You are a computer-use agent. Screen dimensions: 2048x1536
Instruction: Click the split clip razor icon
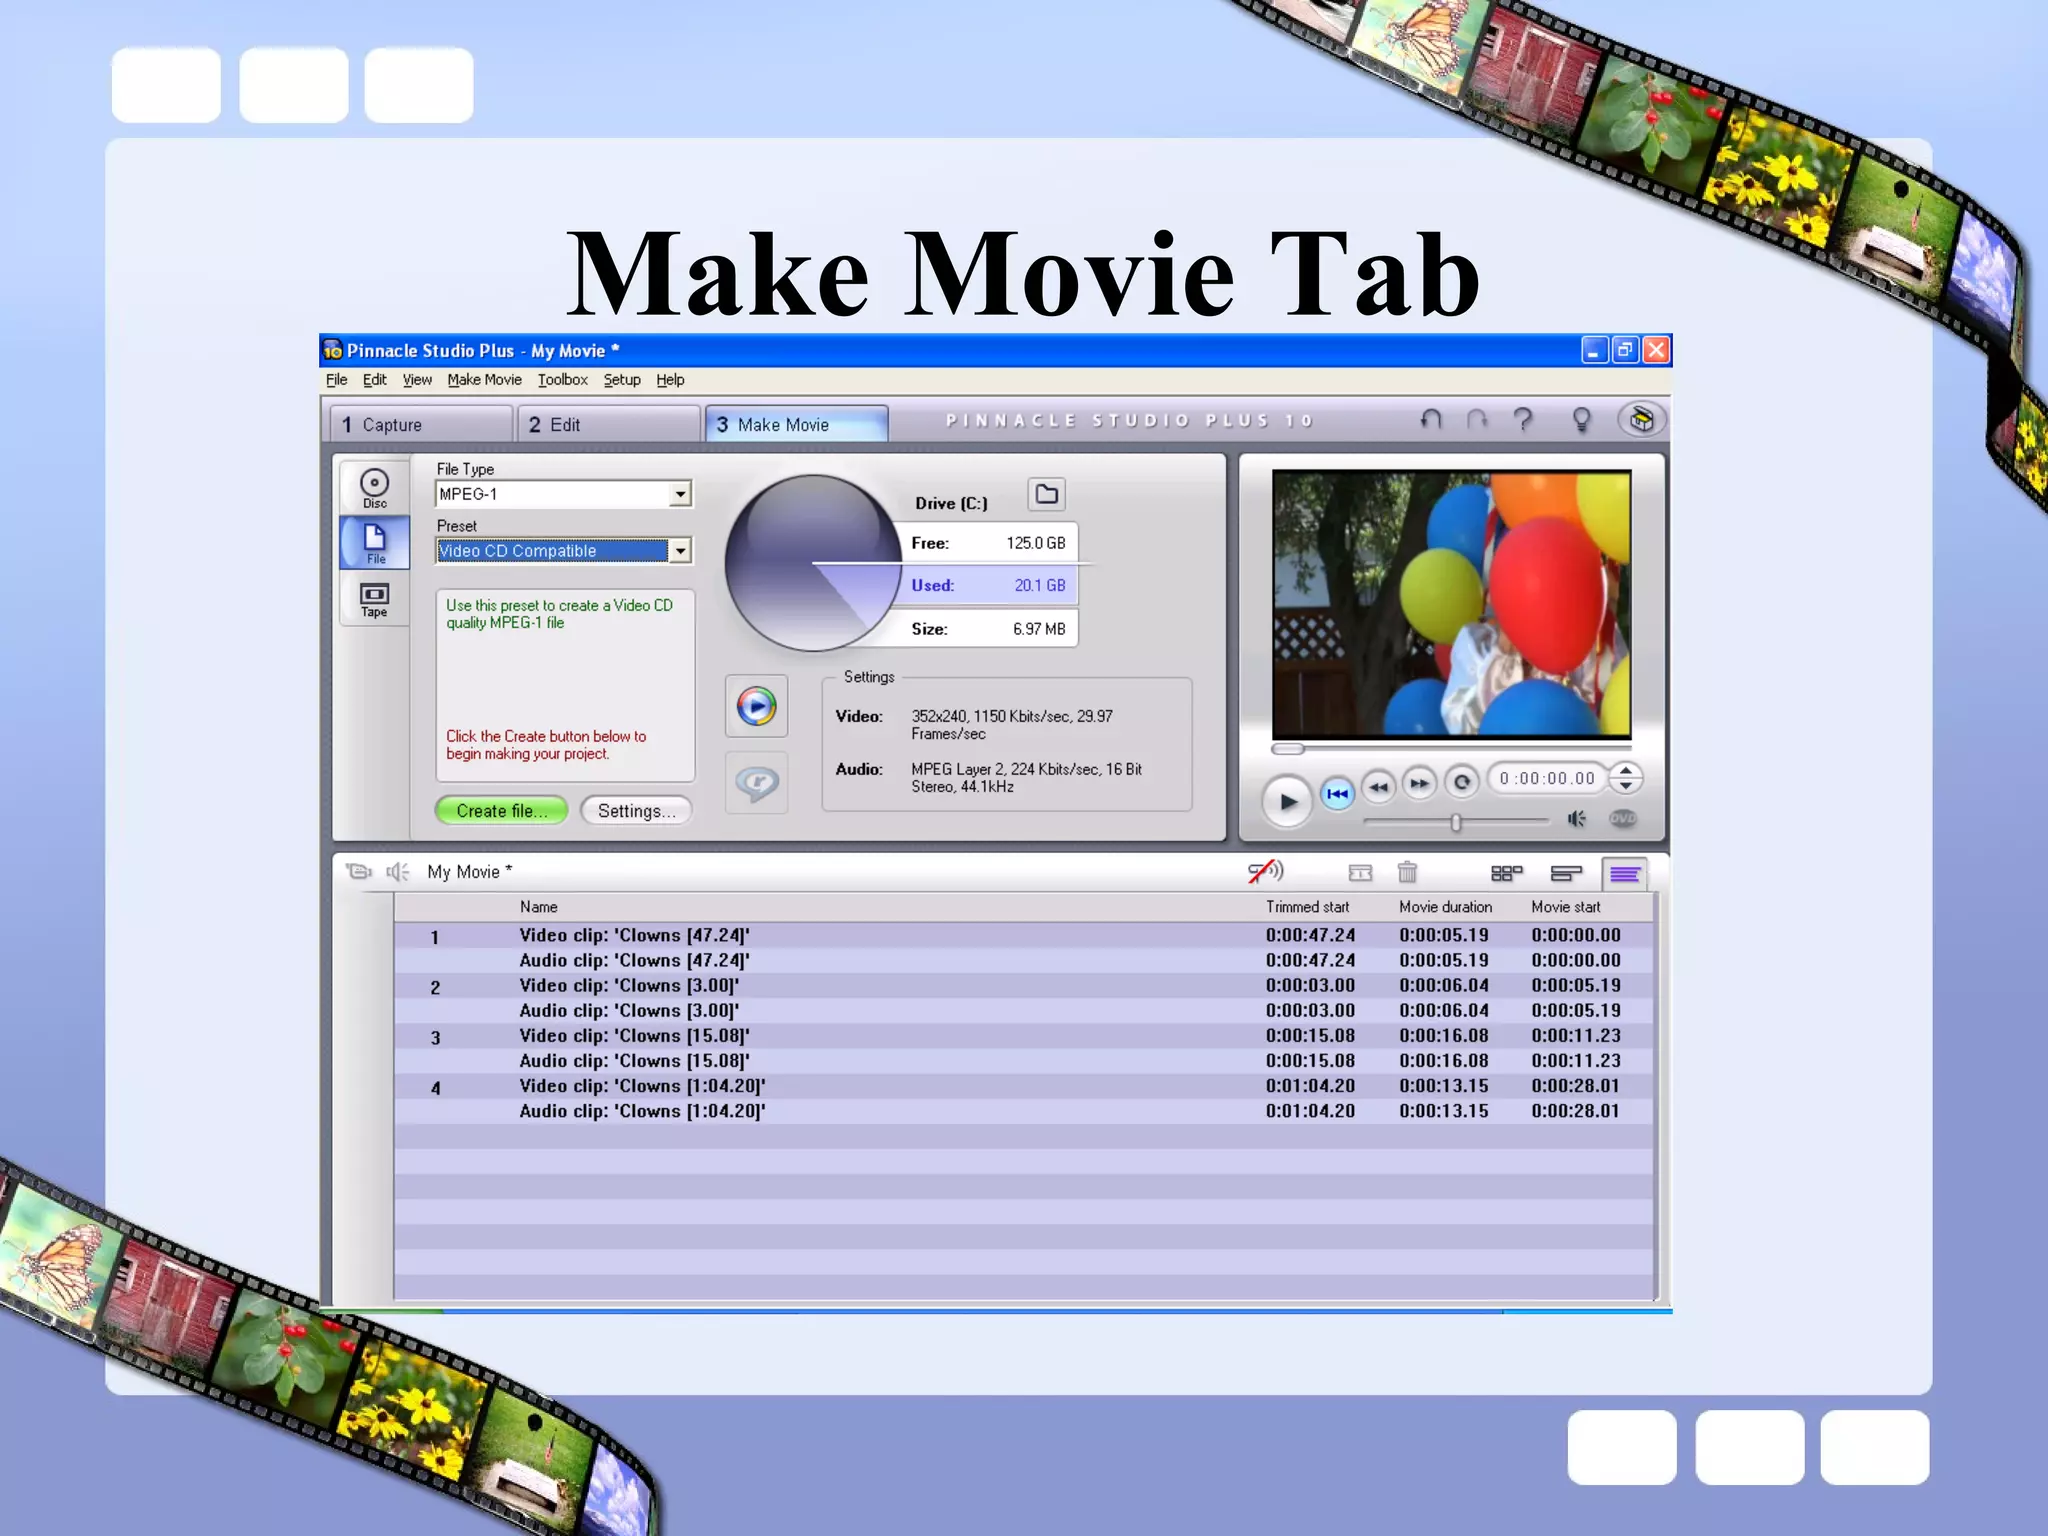pyautogui.click(x=1360, y=873)
